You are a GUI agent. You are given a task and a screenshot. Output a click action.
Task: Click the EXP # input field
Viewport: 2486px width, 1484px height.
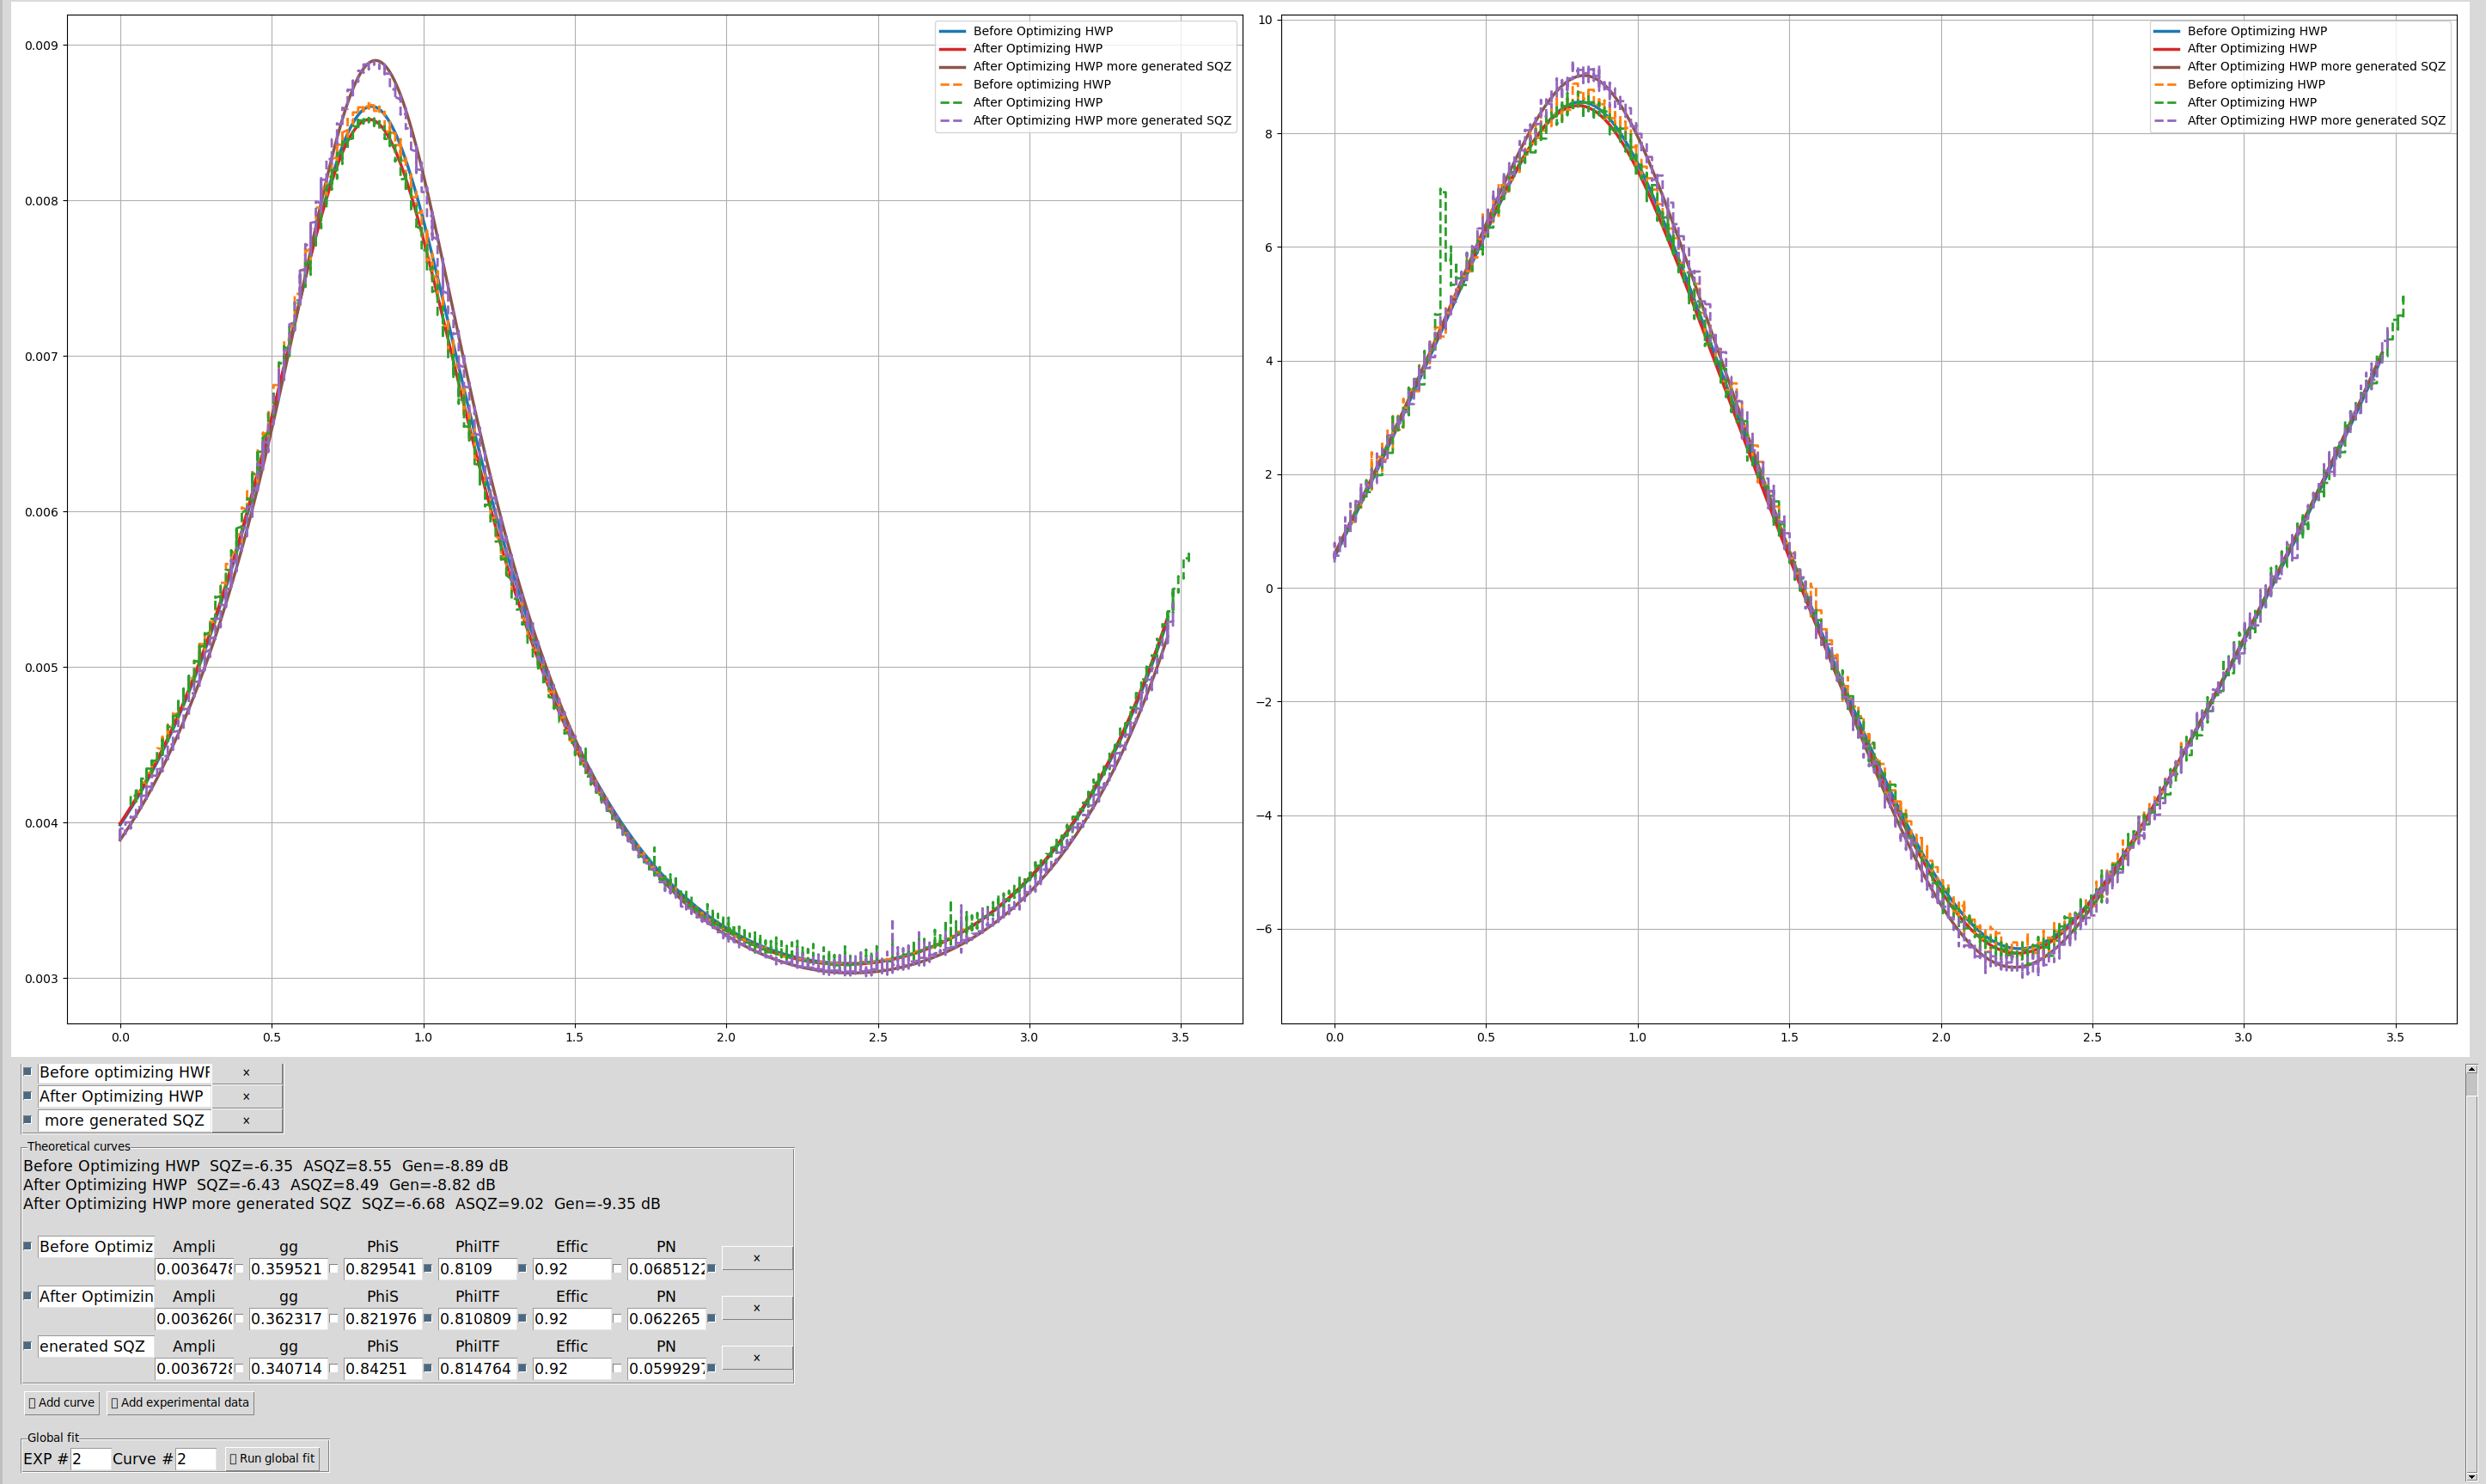[x=90, y=1458]
